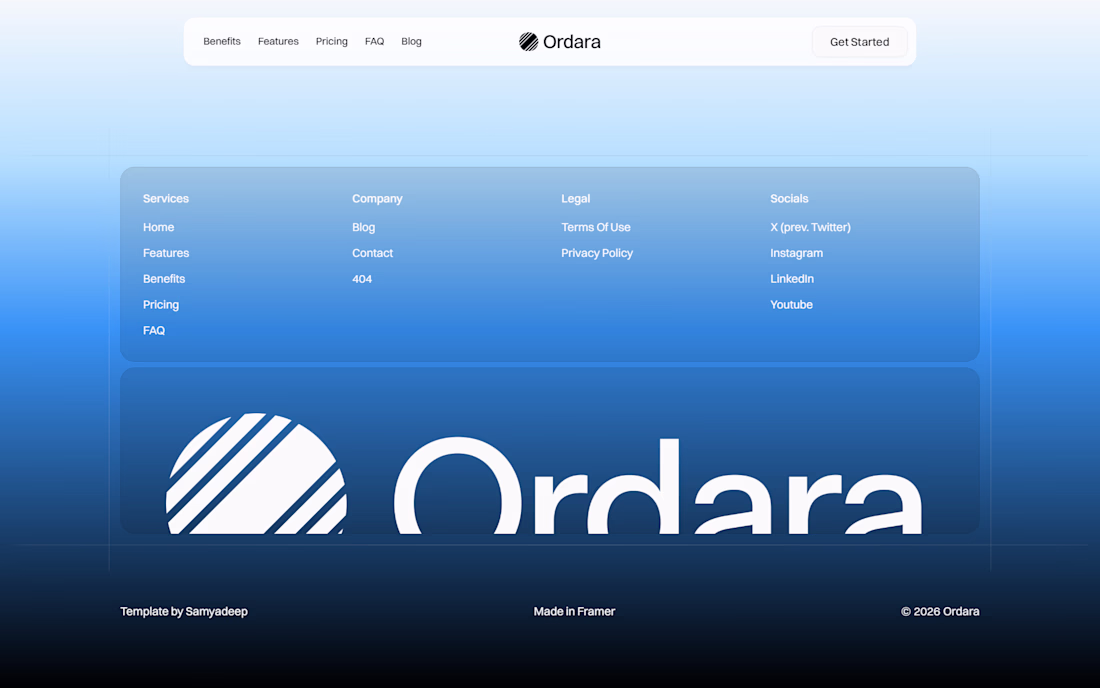The image size is (1100, 688).
Task: Click the large Ordara footer wordmark
Action: tap(658, 485)
